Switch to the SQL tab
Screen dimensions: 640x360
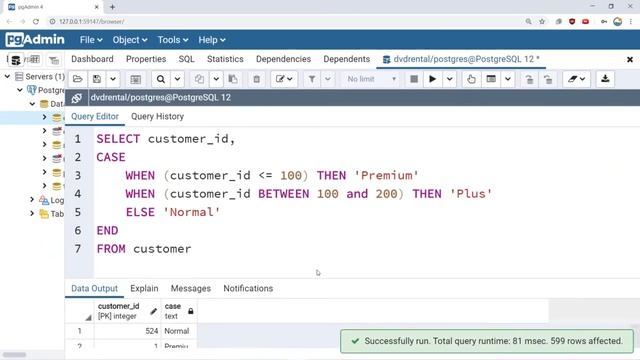(x=187, y=59)
